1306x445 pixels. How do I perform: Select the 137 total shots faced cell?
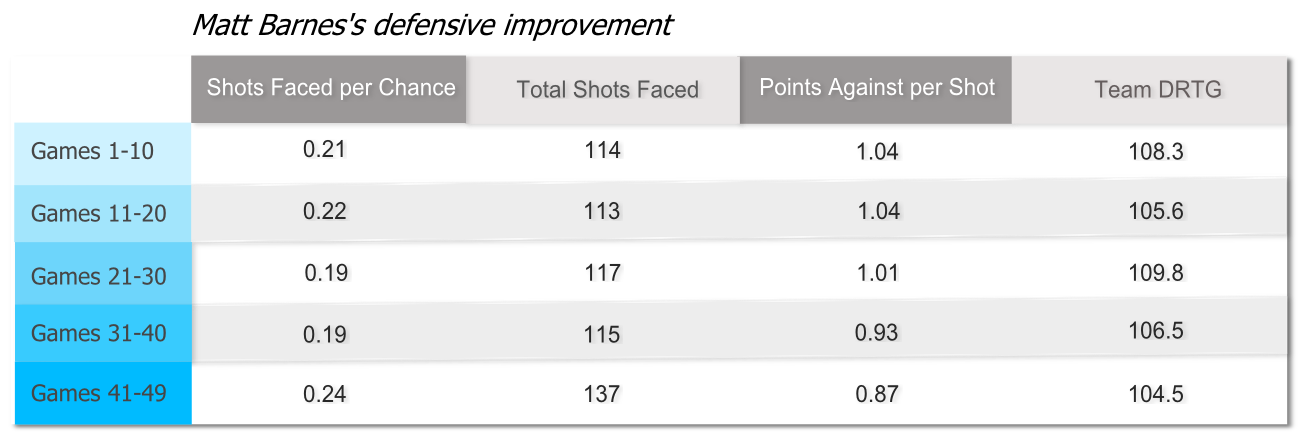[602, 394]
